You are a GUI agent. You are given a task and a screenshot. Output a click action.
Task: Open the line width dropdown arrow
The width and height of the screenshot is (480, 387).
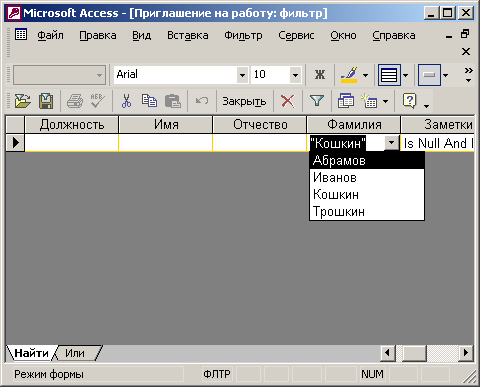[x=405, y=75]
